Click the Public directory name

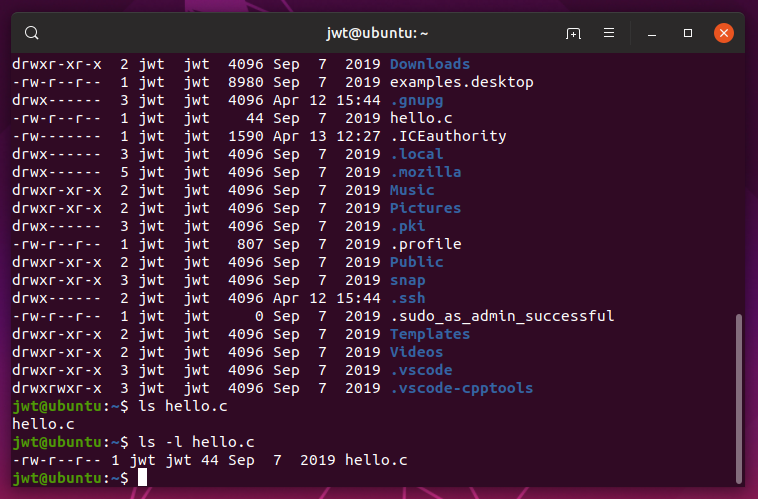[416, 262]
